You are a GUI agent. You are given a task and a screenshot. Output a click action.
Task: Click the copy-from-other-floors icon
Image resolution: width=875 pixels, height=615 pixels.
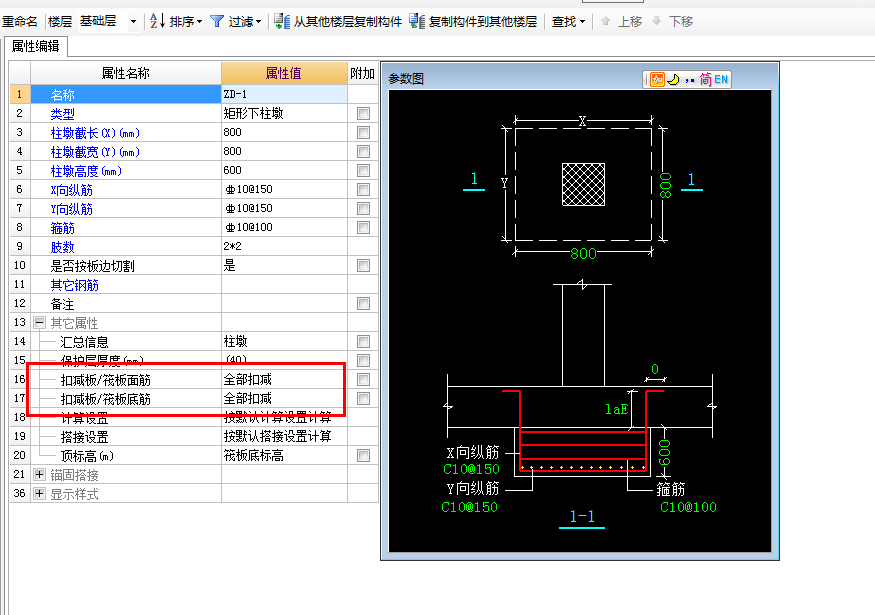282,21
